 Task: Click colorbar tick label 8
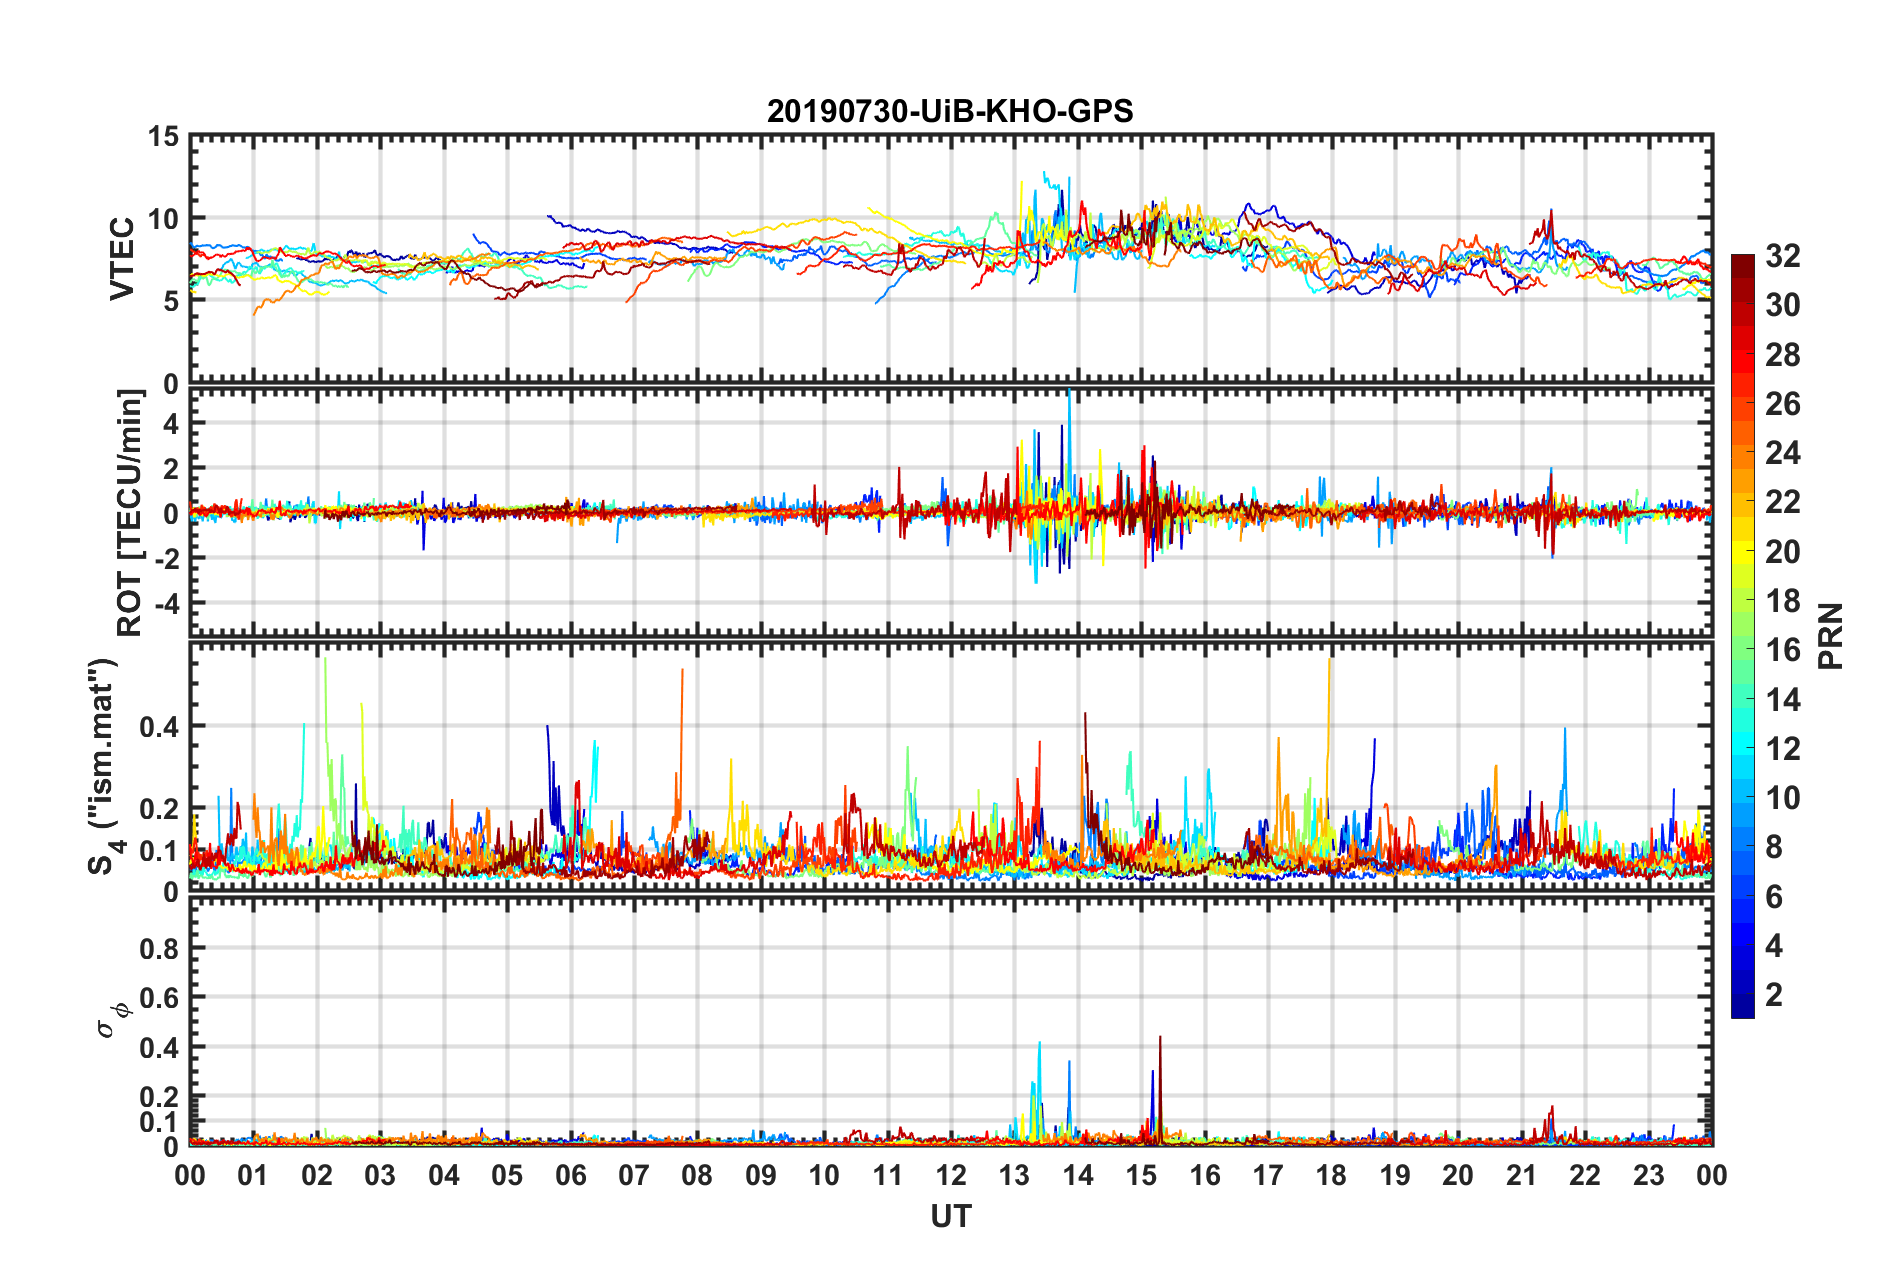pyautogui.click(x=1774, y=847)
